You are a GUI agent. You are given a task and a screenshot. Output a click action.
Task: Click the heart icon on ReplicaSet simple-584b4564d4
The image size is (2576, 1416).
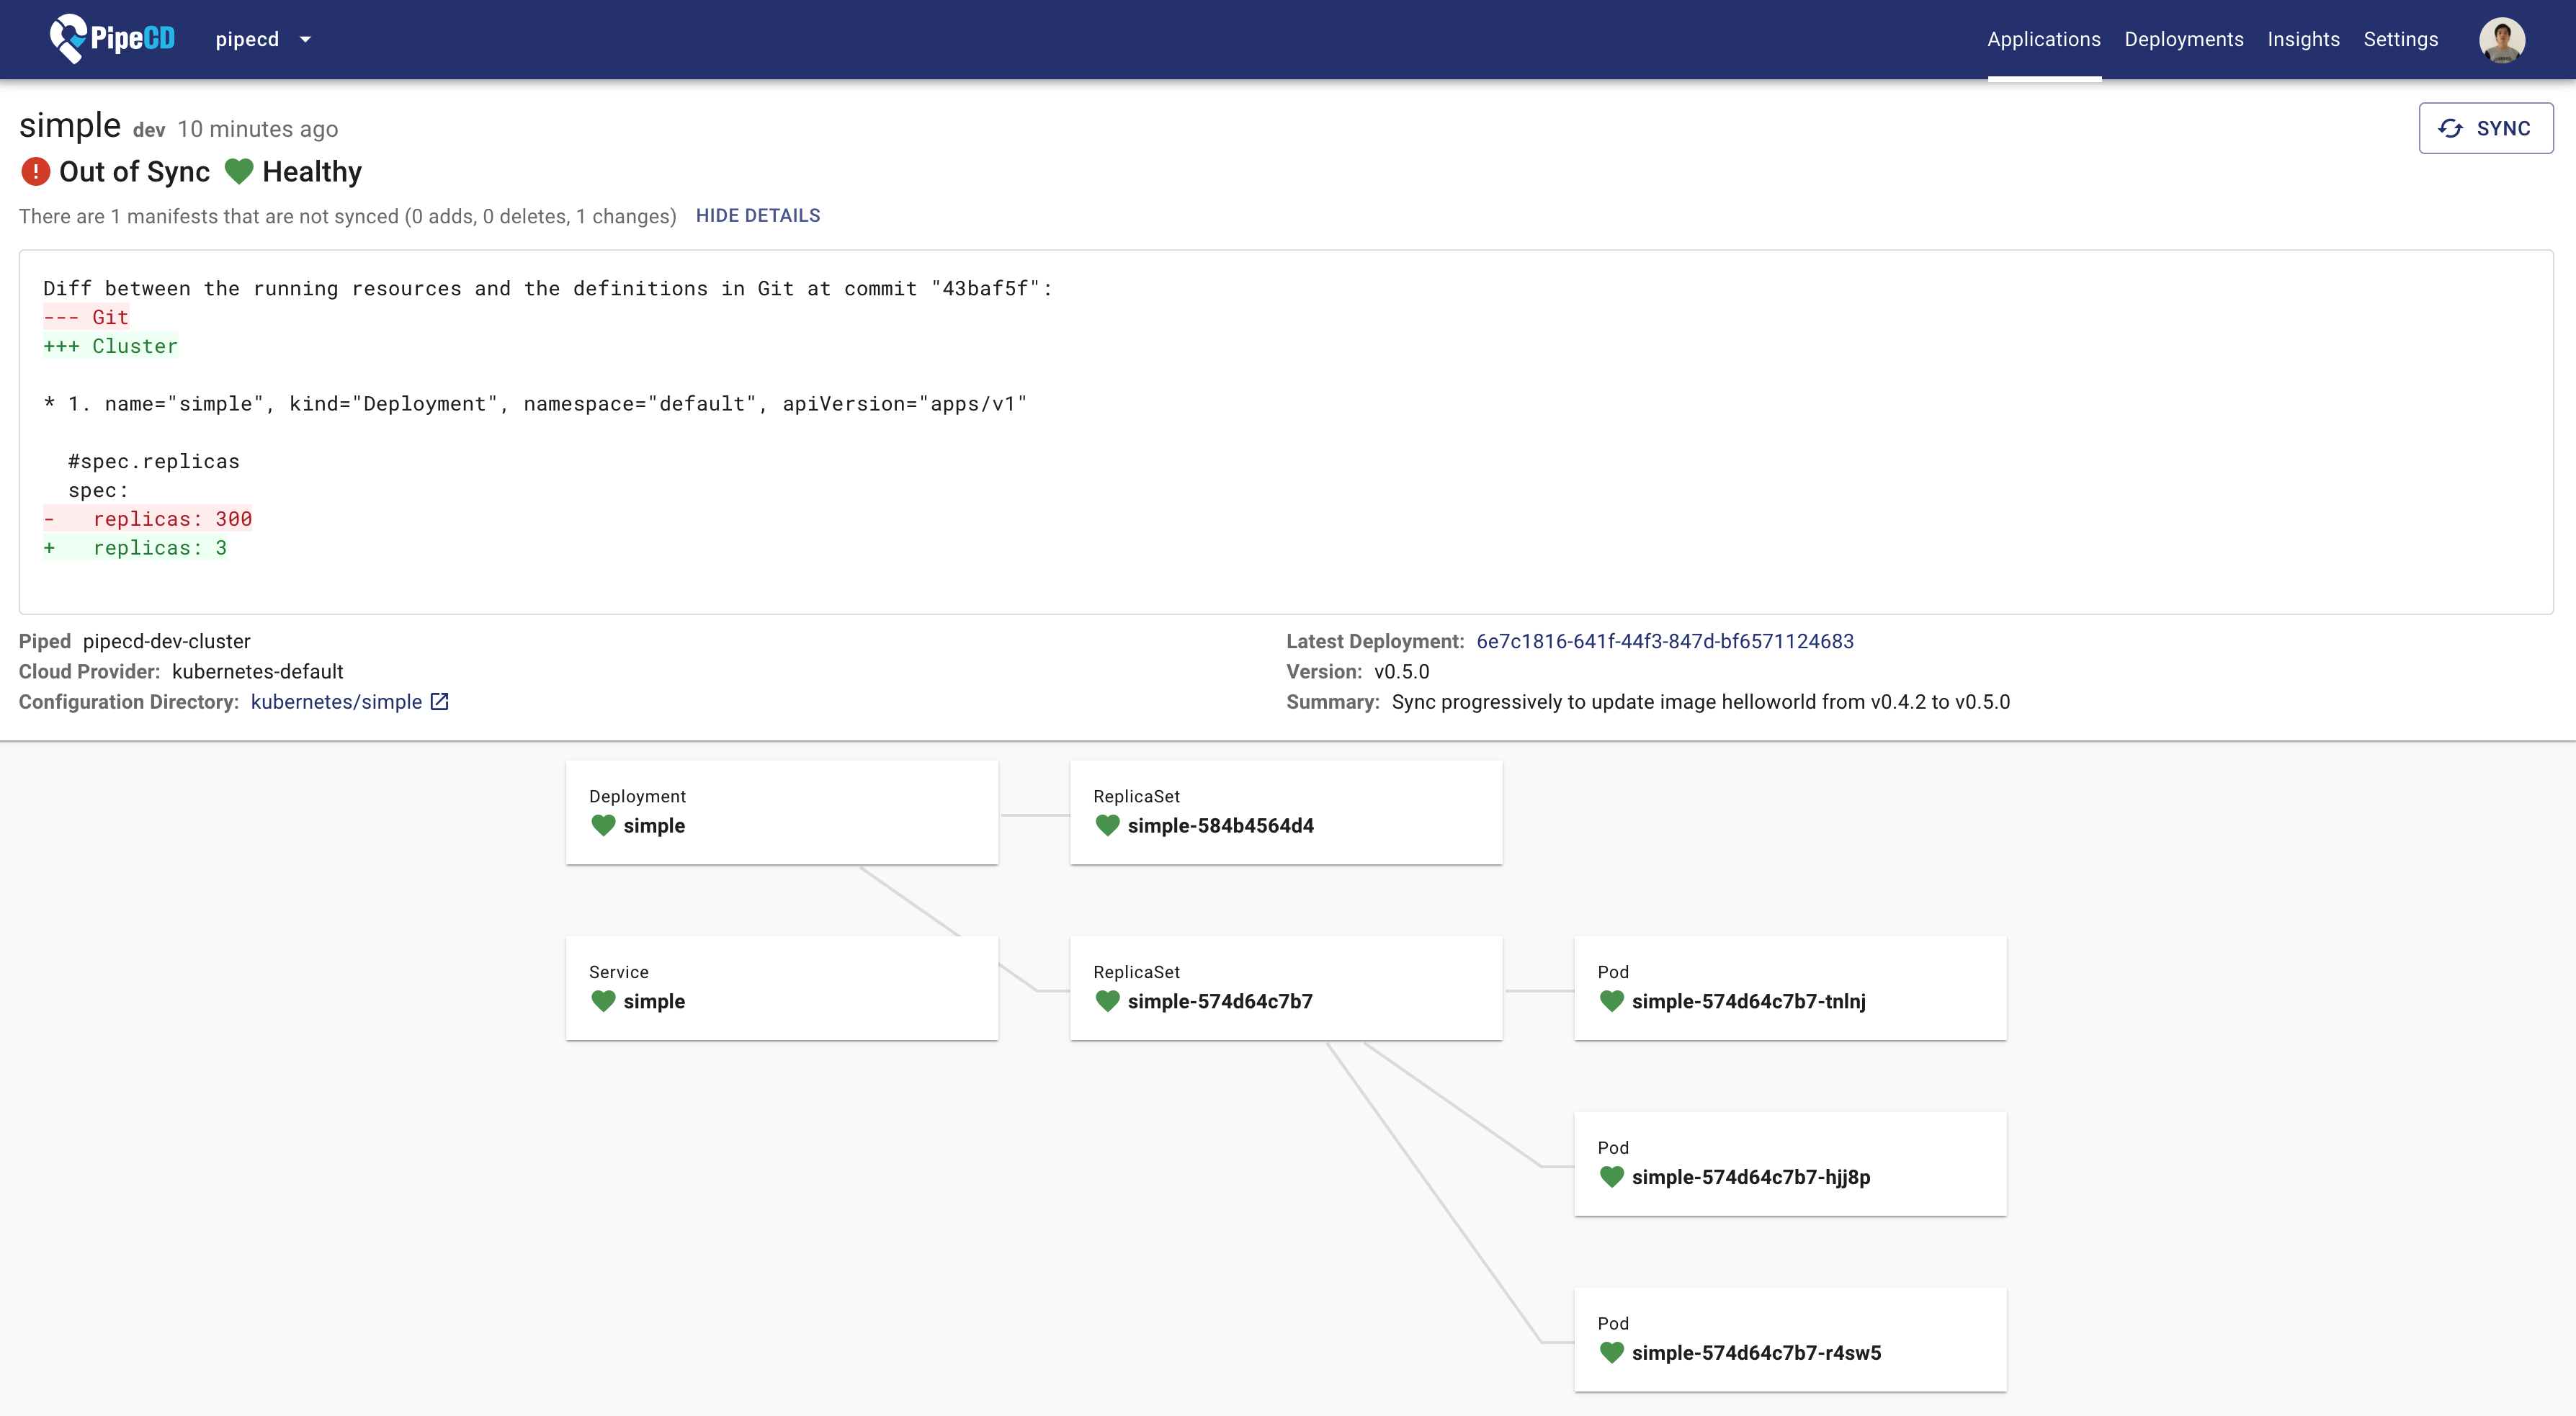click(x=1107, y=826)
